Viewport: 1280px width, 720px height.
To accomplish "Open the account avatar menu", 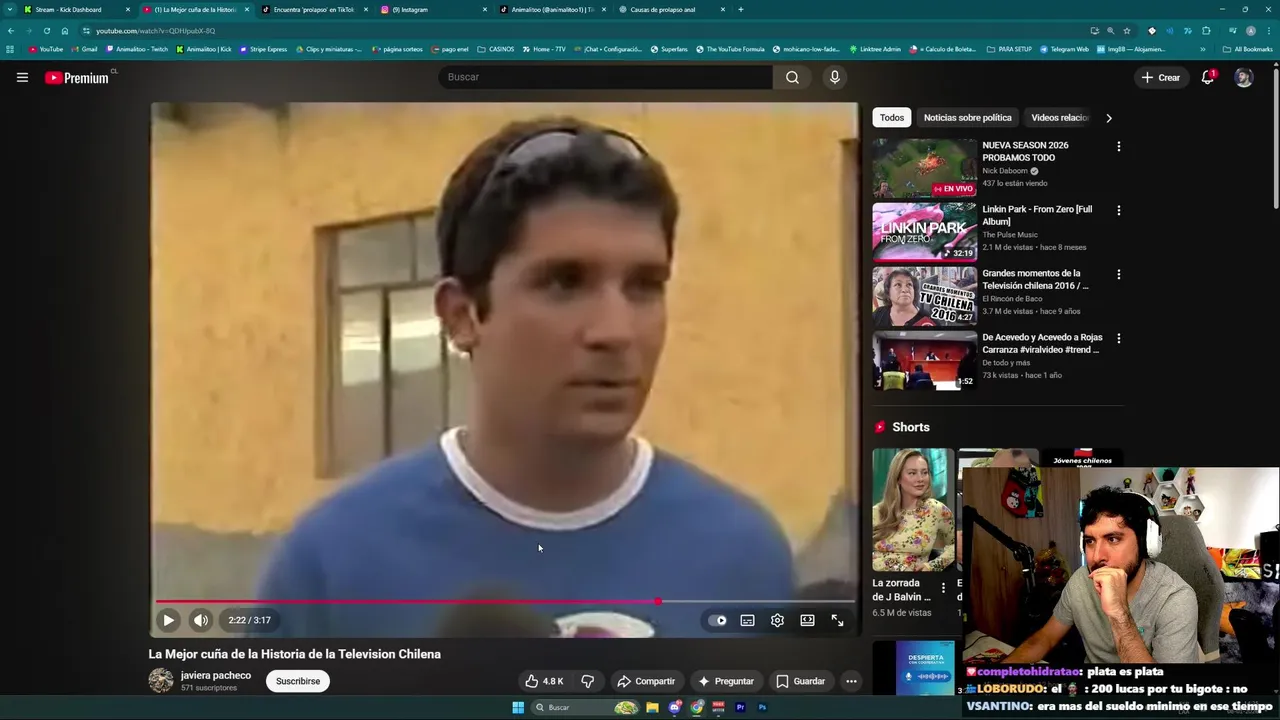I will [1244, 77].
